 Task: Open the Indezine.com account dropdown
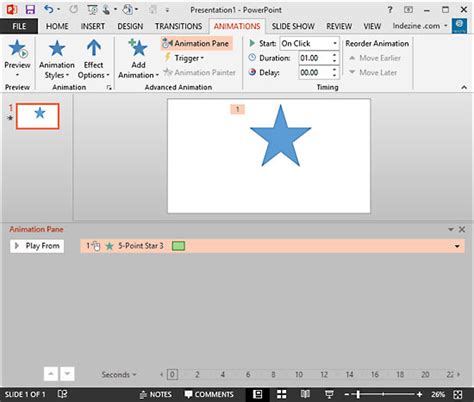pos(420,26)
